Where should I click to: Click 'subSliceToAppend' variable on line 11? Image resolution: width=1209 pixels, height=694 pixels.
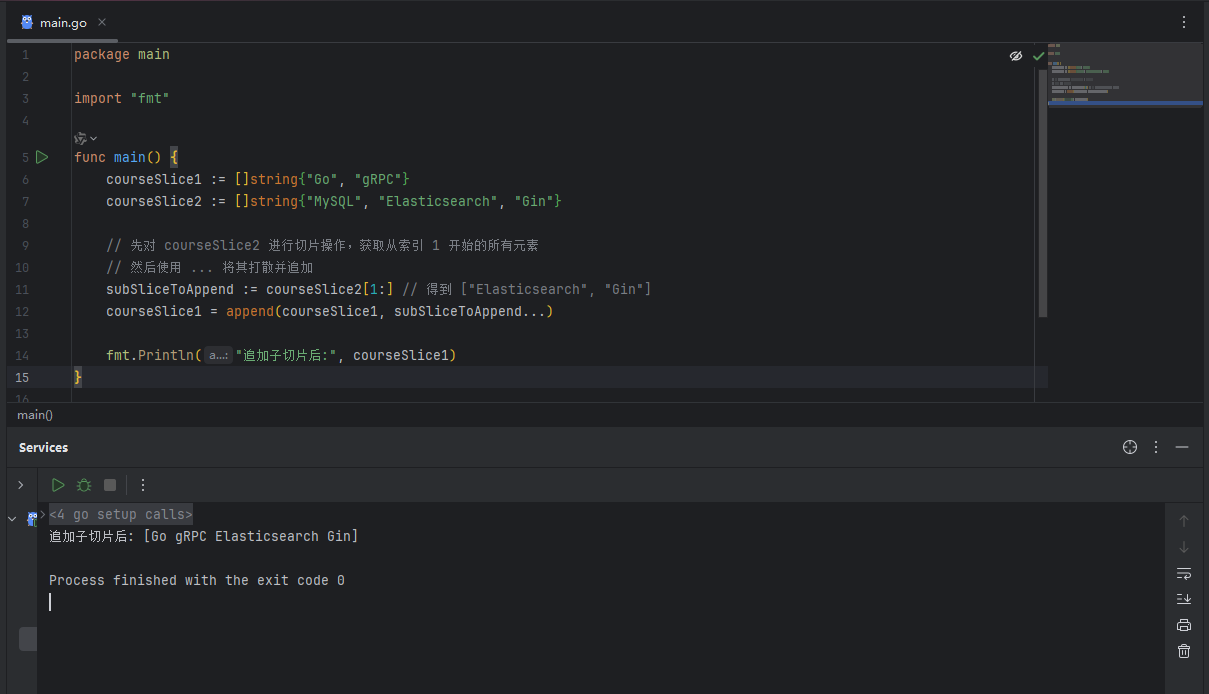coord(170,289)
